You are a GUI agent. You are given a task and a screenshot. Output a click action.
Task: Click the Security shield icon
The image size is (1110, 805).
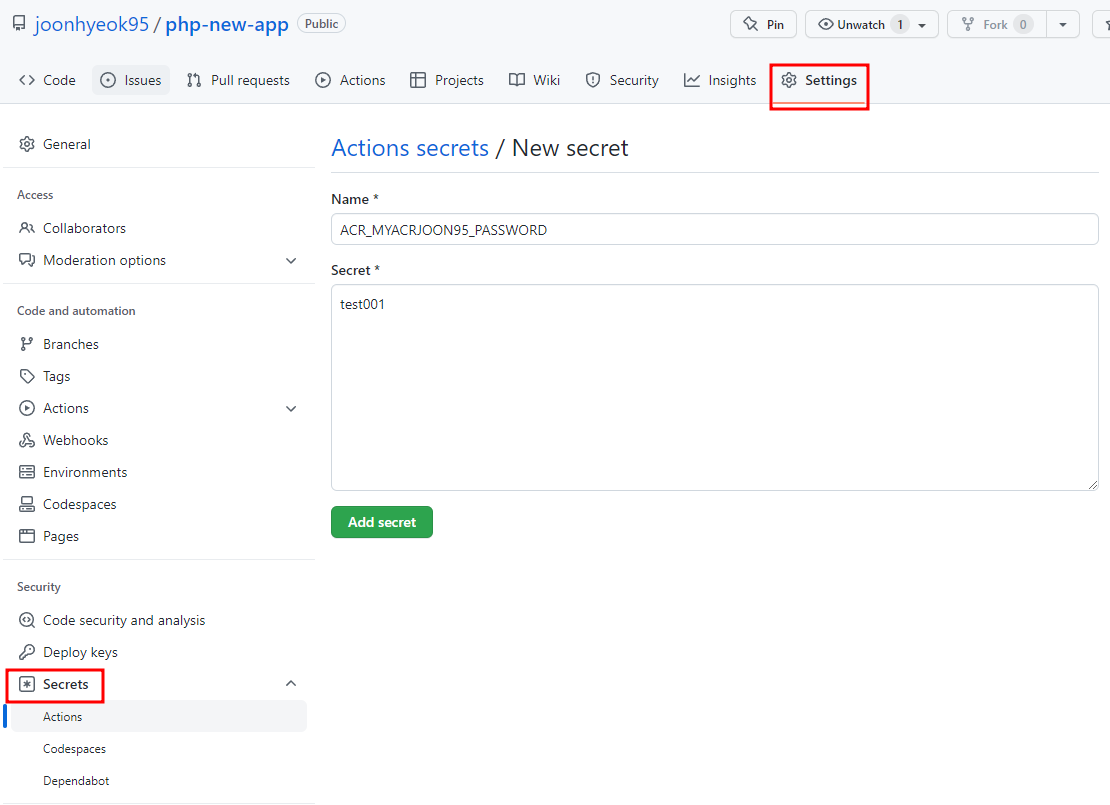point(593,80)
